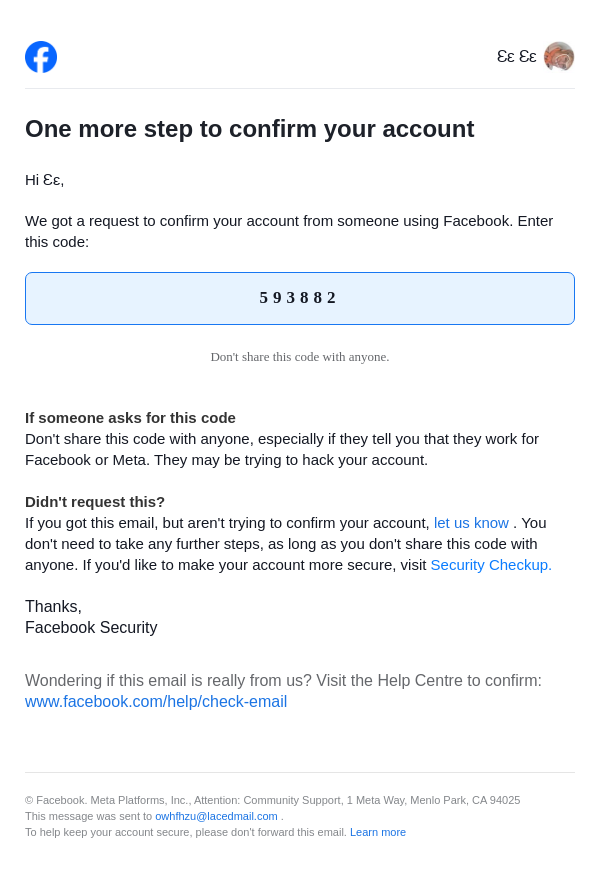The width and height of the screenshot is (600, 888).
Task: Click the "Facebook Security" signature line
Action: 91,628
